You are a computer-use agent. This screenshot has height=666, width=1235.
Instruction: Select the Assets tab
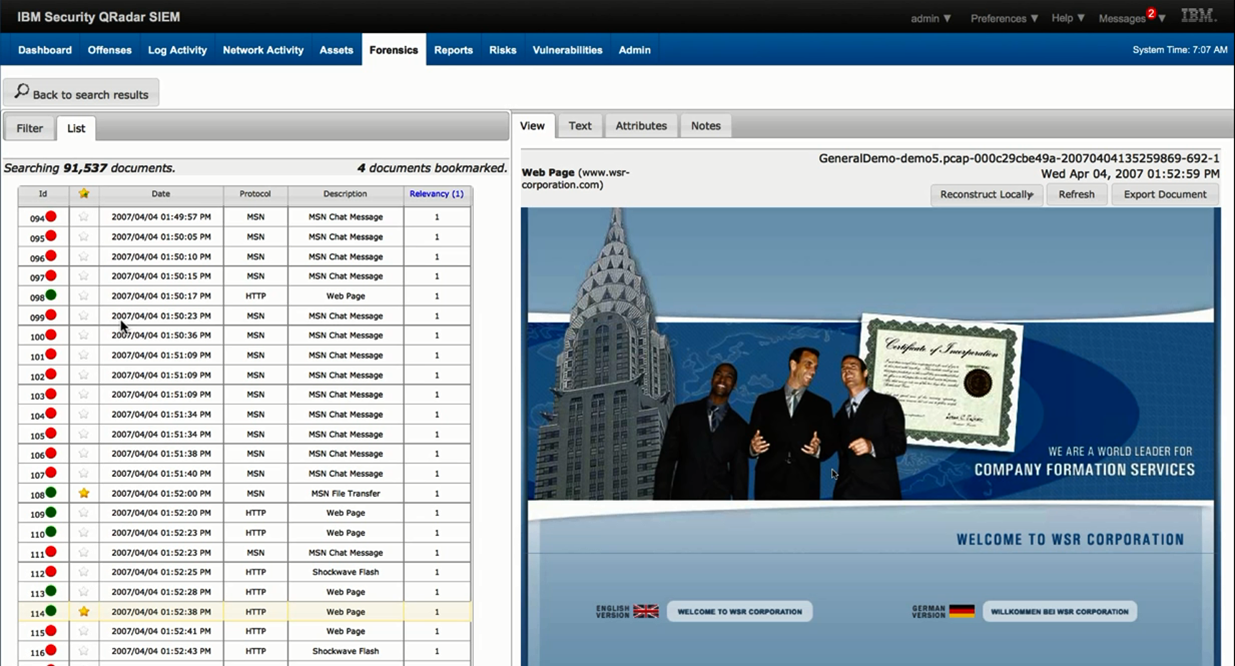(336, 50)
